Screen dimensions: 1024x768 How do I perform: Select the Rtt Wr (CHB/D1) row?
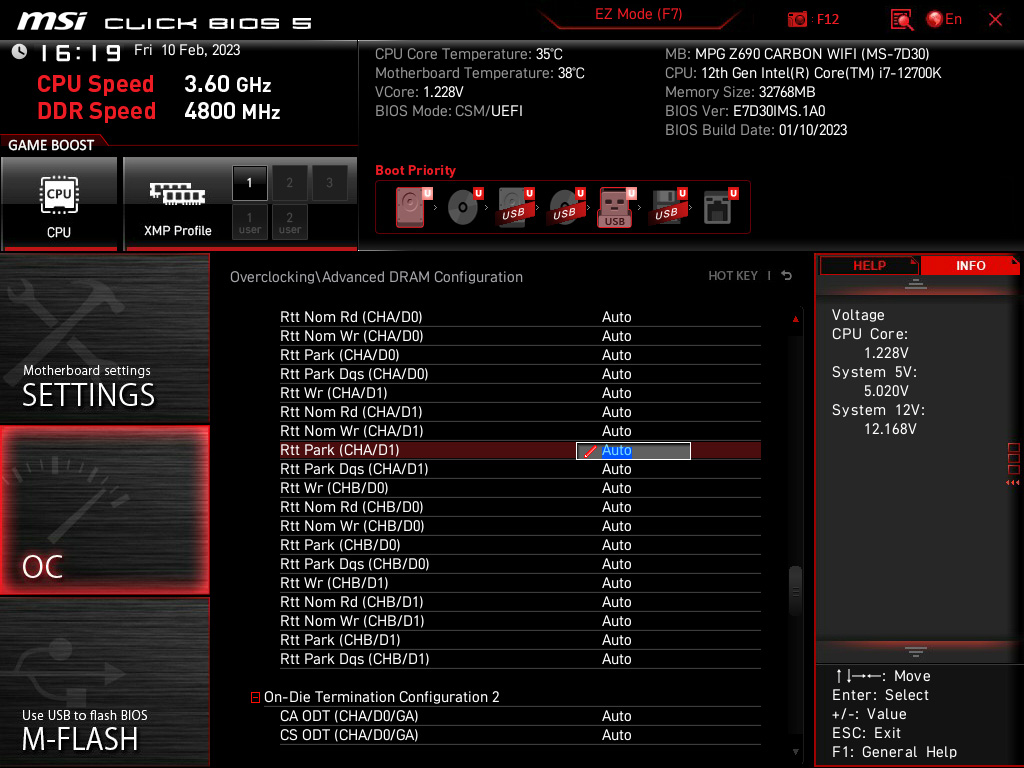[520, 583]
